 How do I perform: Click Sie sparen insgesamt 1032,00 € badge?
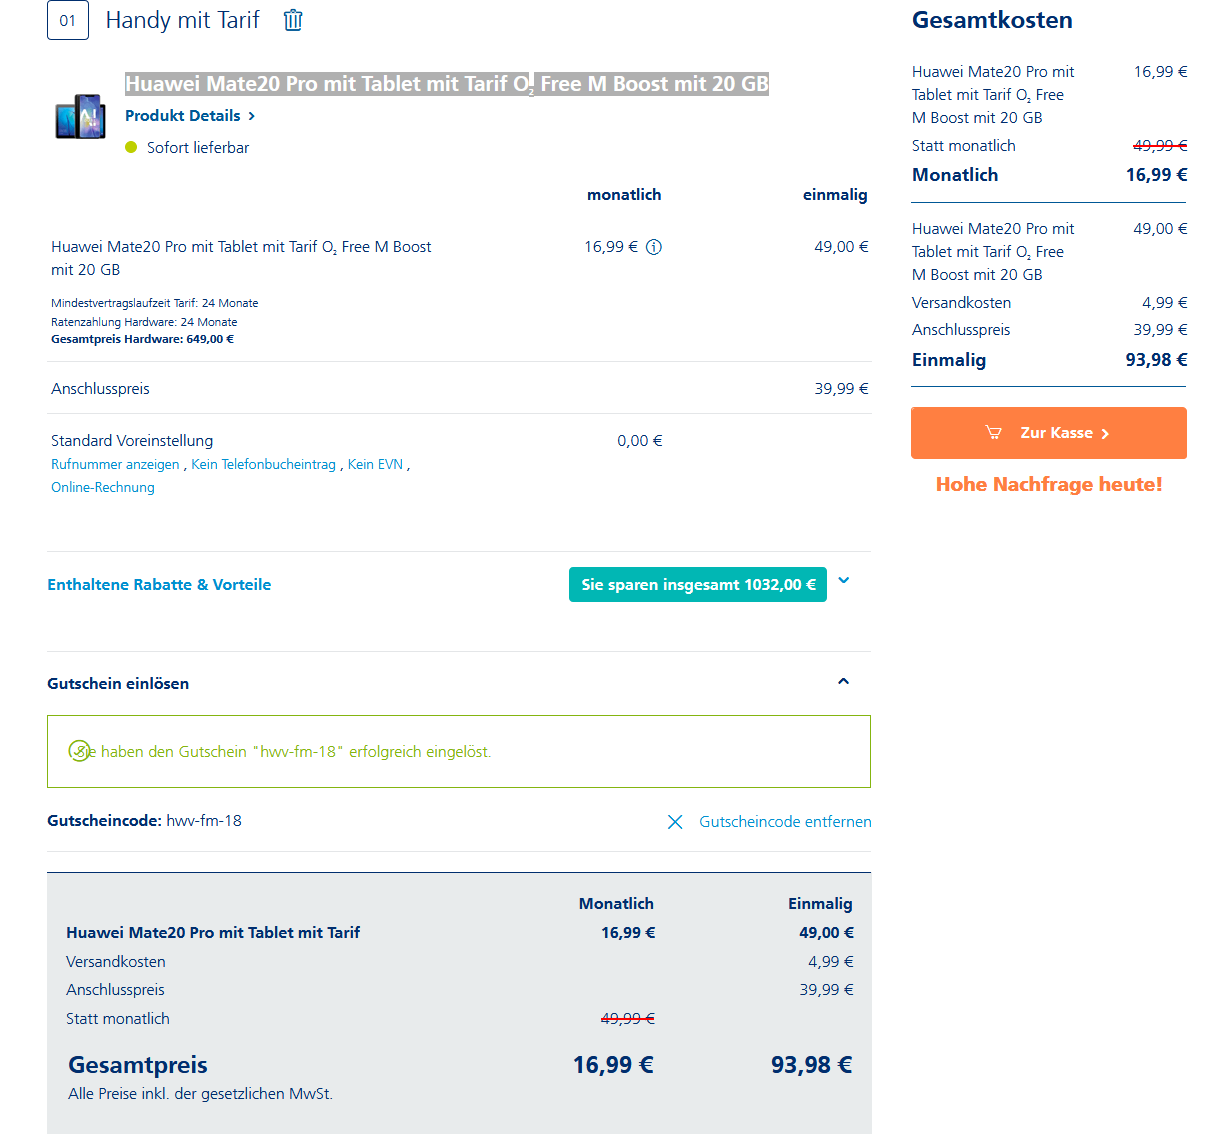698,585
